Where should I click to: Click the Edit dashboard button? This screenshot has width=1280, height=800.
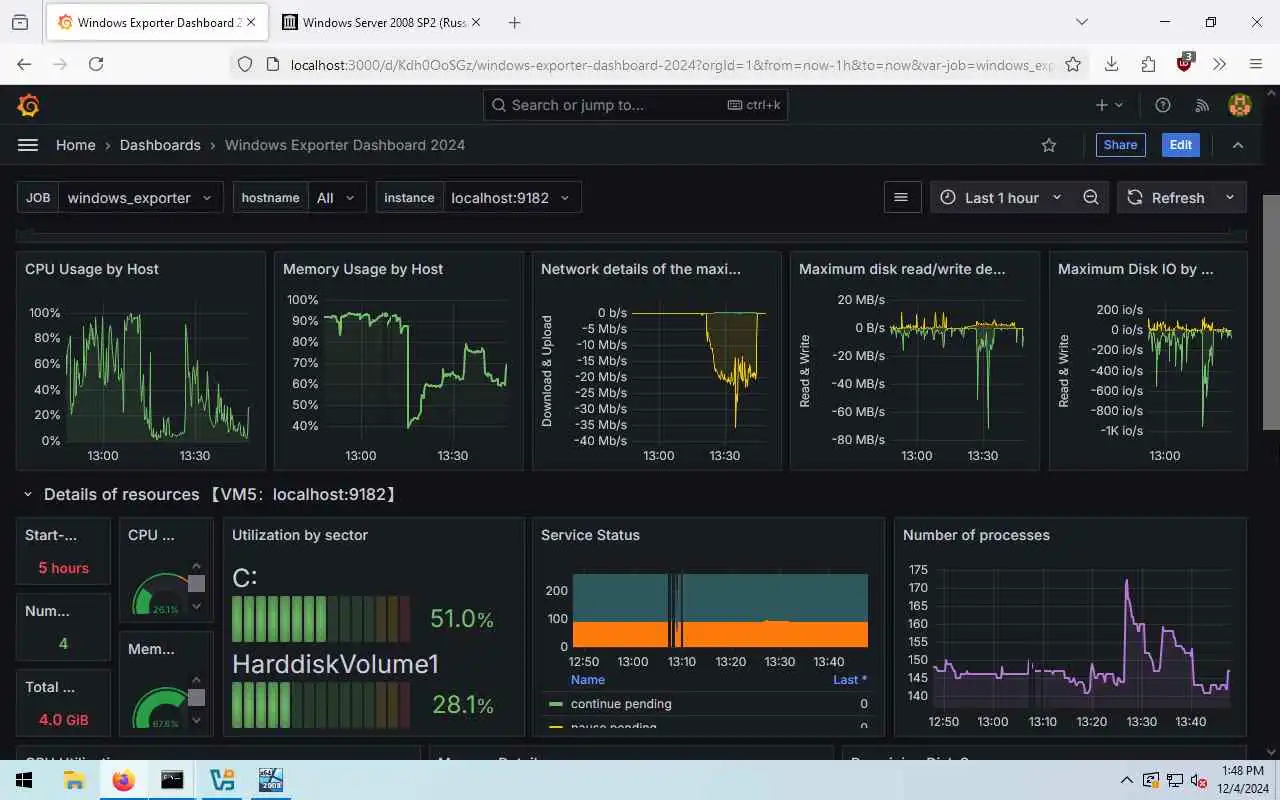1181,145
